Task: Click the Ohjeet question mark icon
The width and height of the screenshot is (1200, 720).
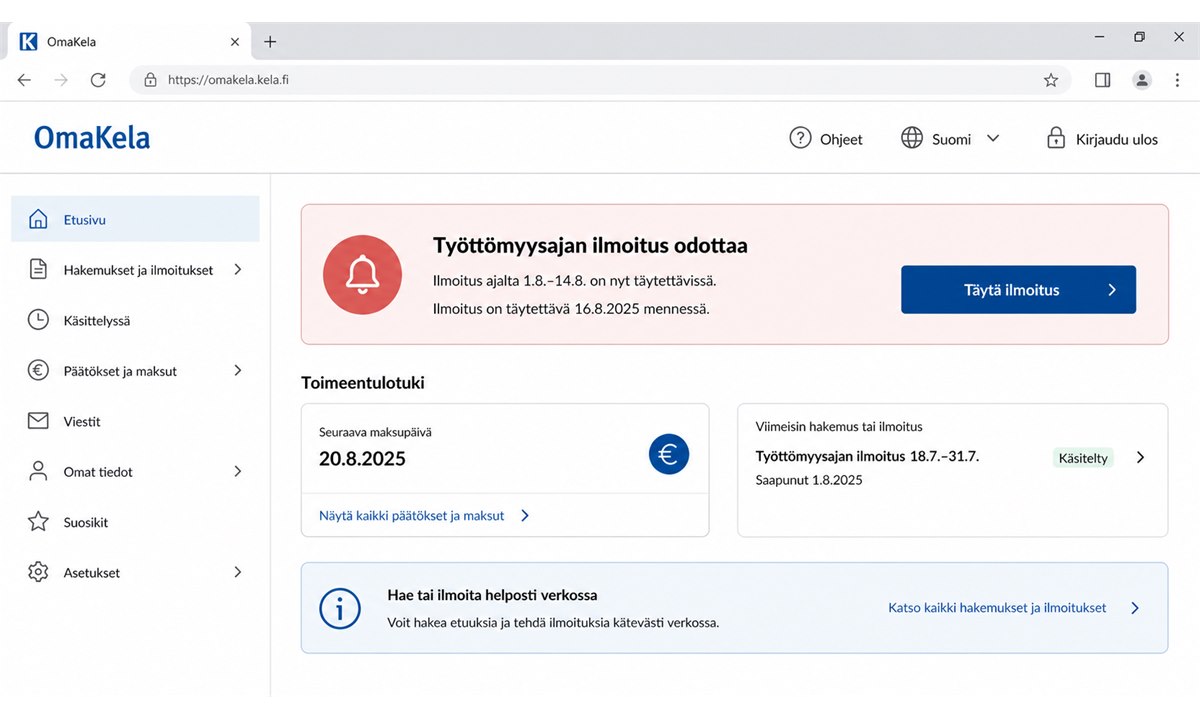Action: point(800,138)
